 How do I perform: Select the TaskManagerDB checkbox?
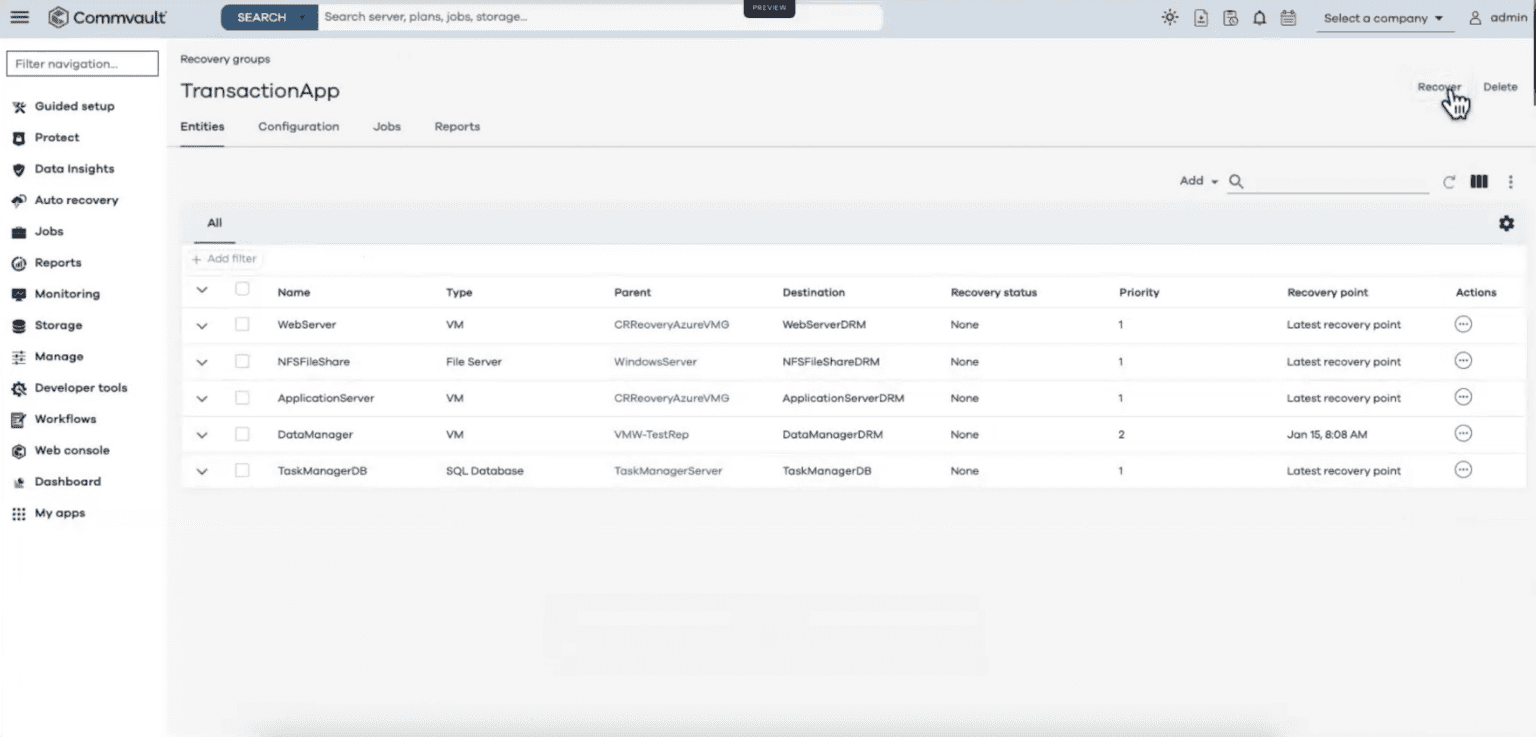click(241, 470)
